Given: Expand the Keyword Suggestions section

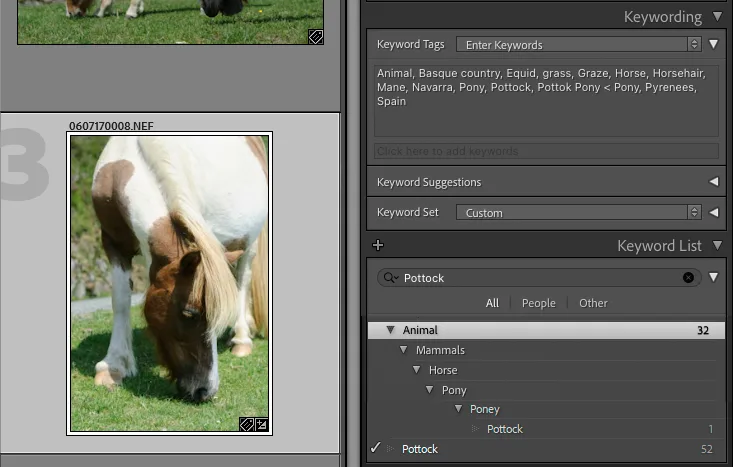Looking at the screenshot, I should [713, 182].
